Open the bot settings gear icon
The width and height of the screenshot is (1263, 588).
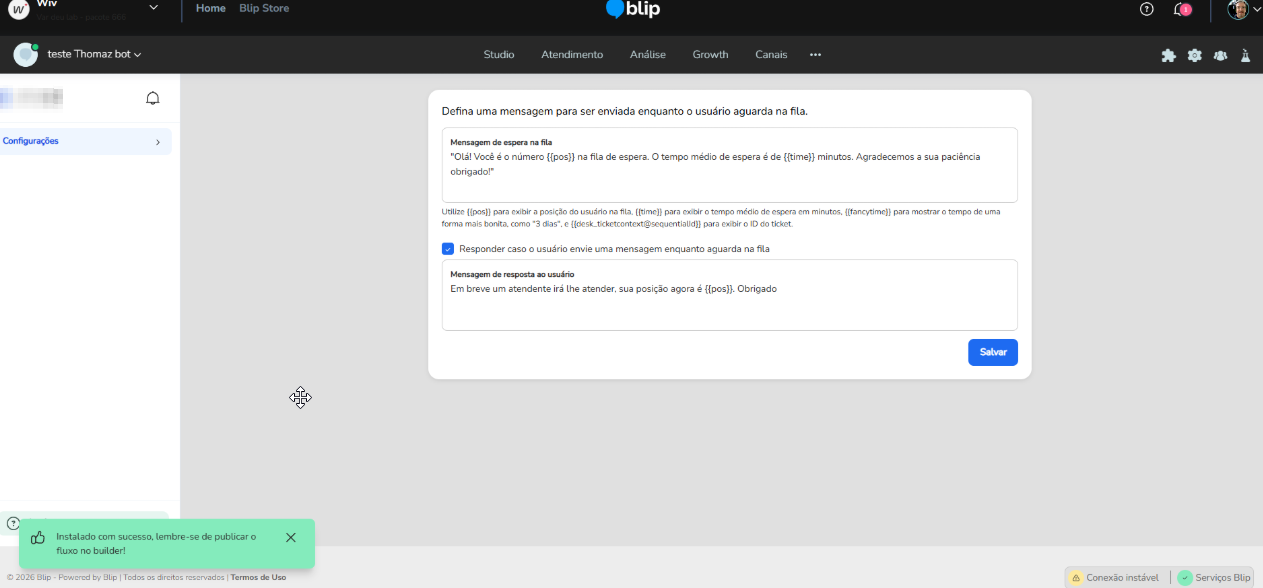(x=1194, y=55)
